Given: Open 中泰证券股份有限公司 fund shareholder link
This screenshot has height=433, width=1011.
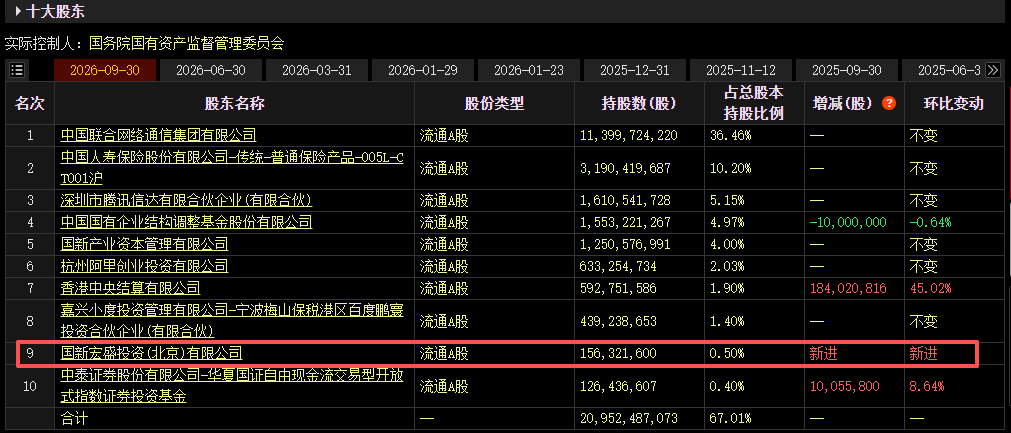Looking at the screenshot, I should (232, 385).
